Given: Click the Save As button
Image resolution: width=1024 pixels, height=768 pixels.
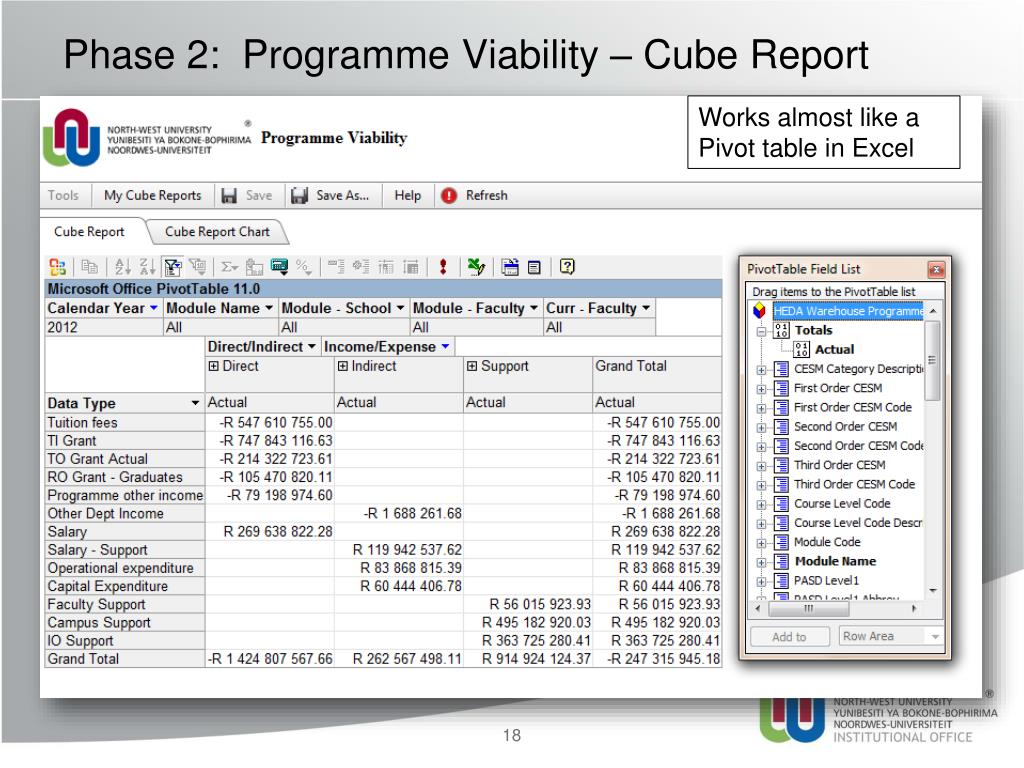Looking at the screenshot, I should [331, 196].
